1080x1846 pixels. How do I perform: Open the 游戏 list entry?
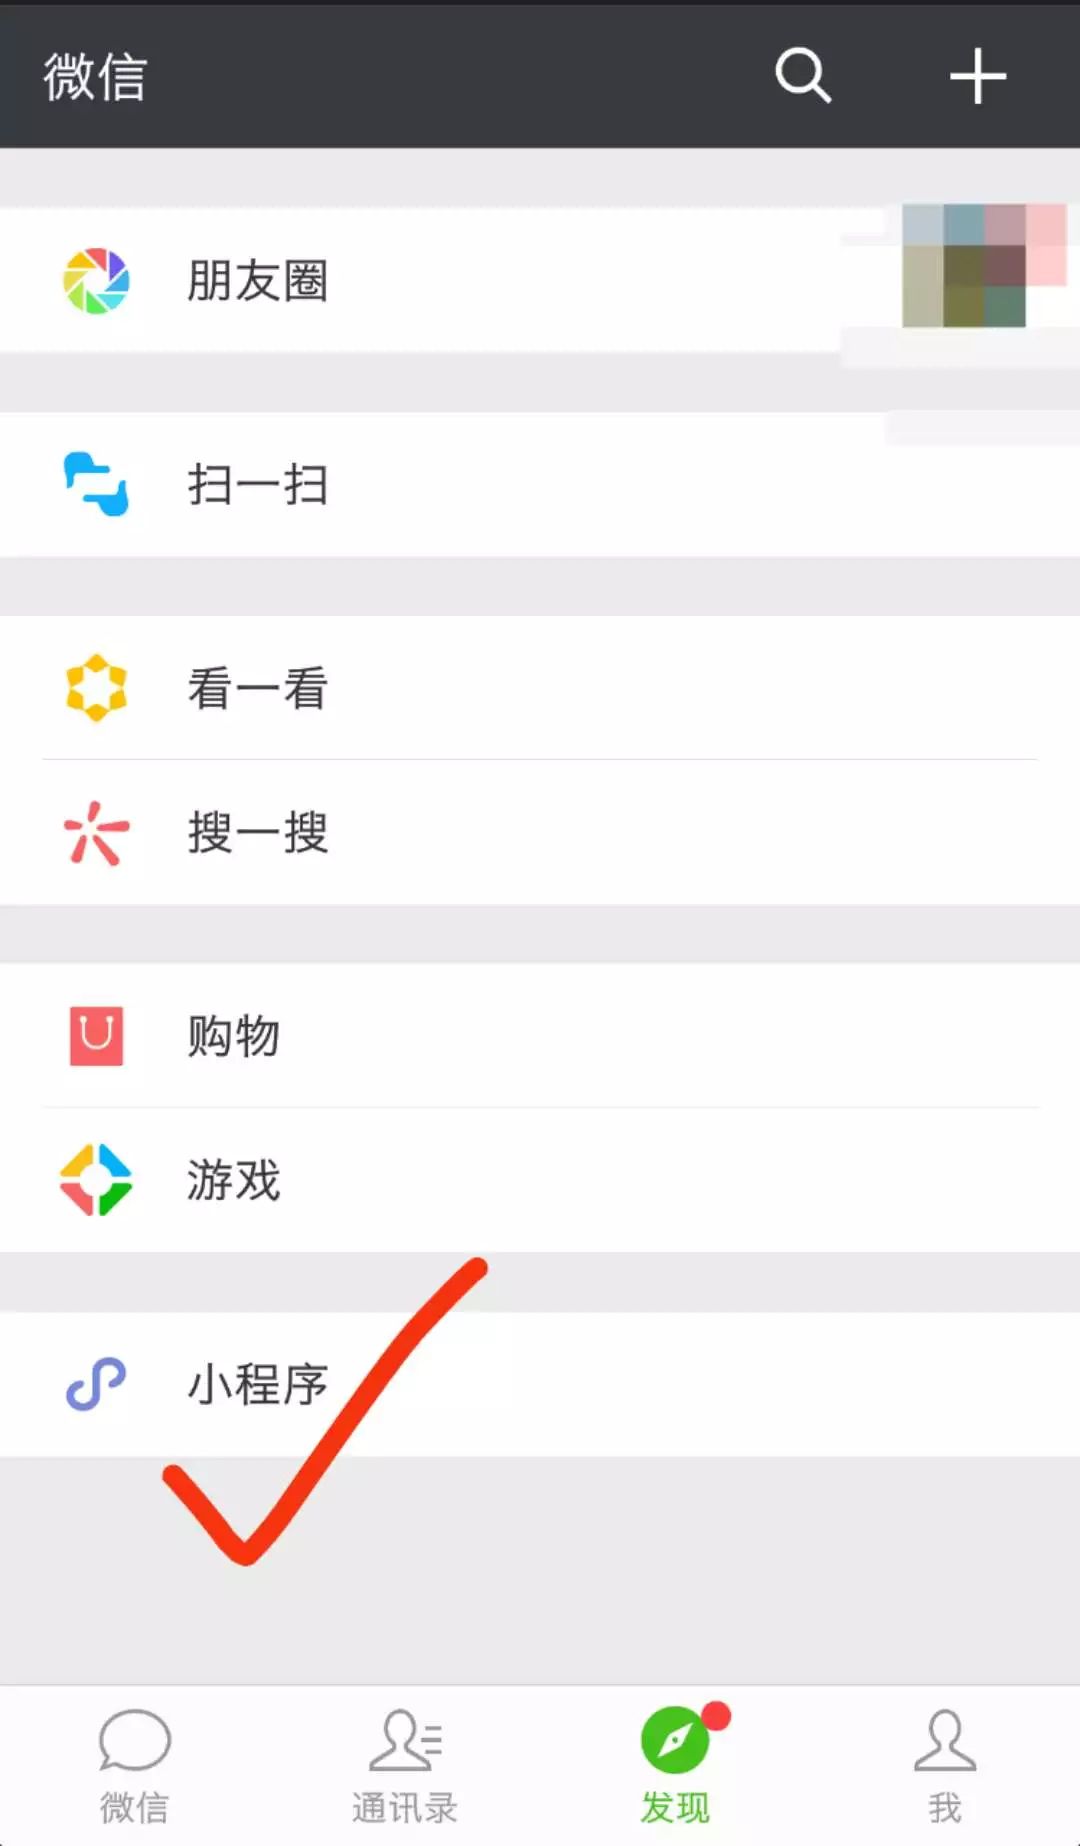pos(540,1180)
